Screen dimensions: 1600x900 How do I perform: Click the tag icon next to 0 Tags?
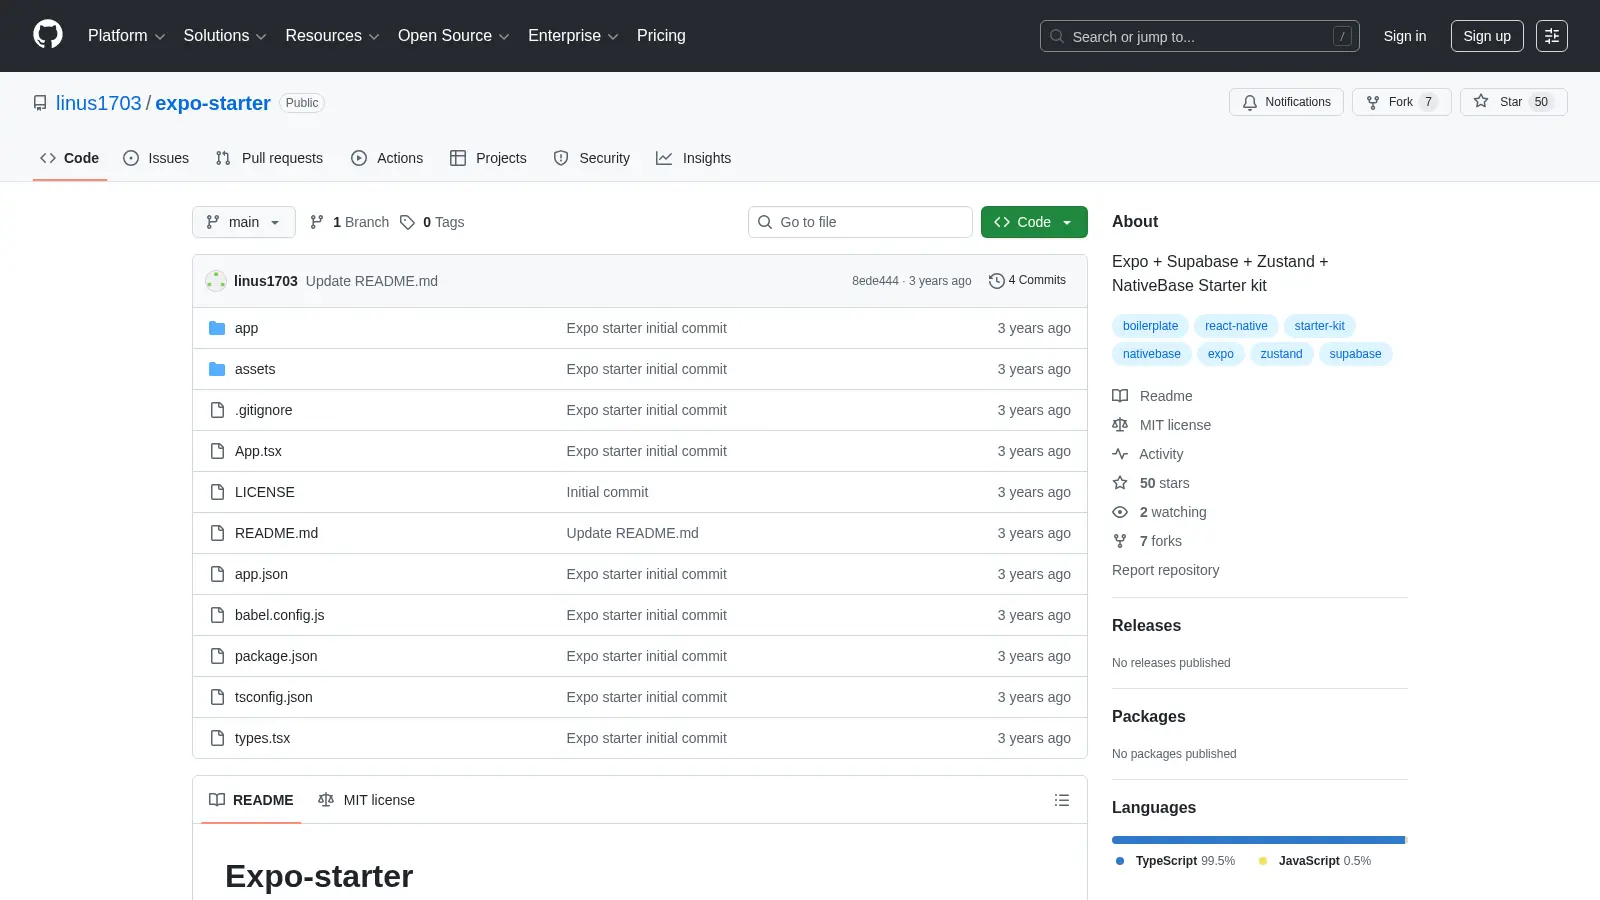coord(407,222)
